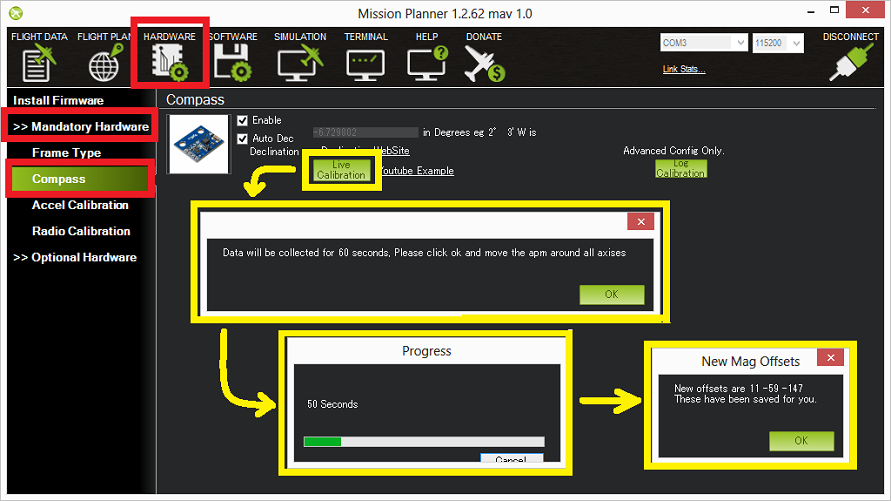Toggle the Auto Dec checkbox

243,139
